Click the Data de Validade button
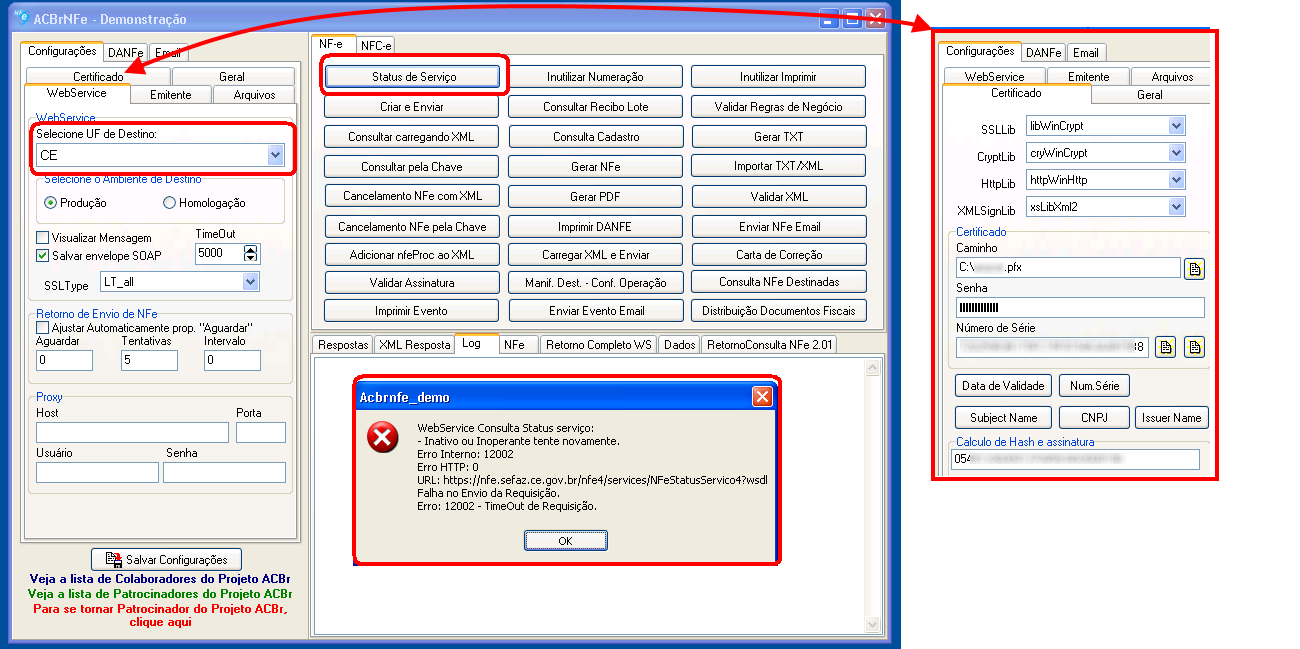The width and height of the screenshot is (1300, 649). pos(1002,385)
